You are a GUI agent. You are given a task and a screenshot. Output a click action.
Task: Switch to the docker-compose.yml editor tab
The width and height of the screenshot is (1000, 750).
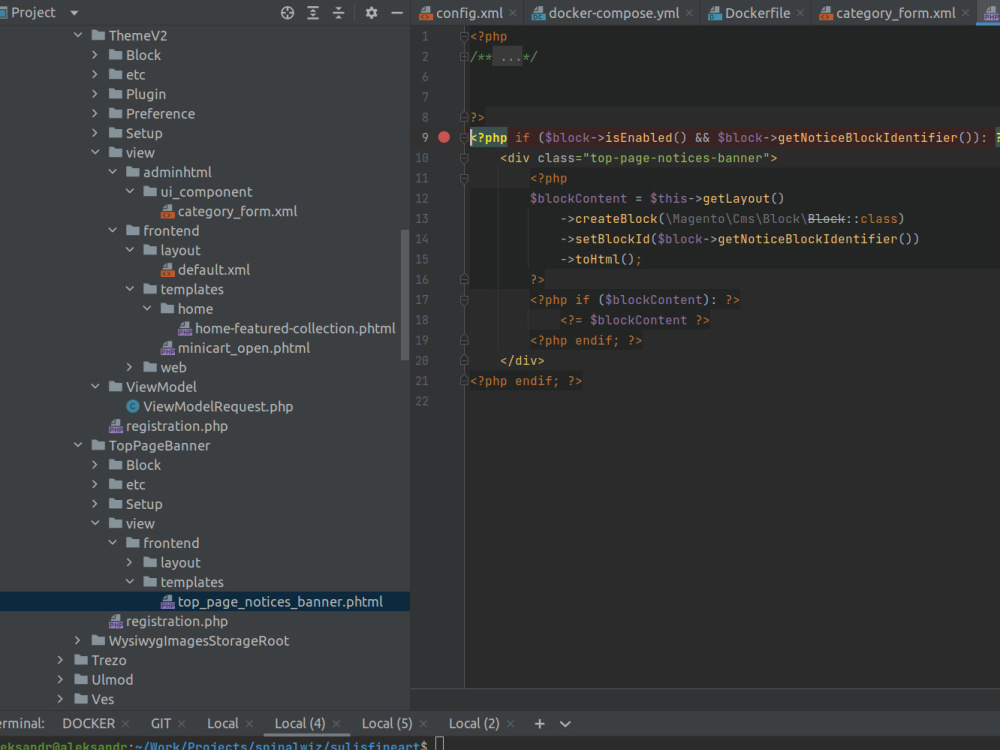point(614,13)
